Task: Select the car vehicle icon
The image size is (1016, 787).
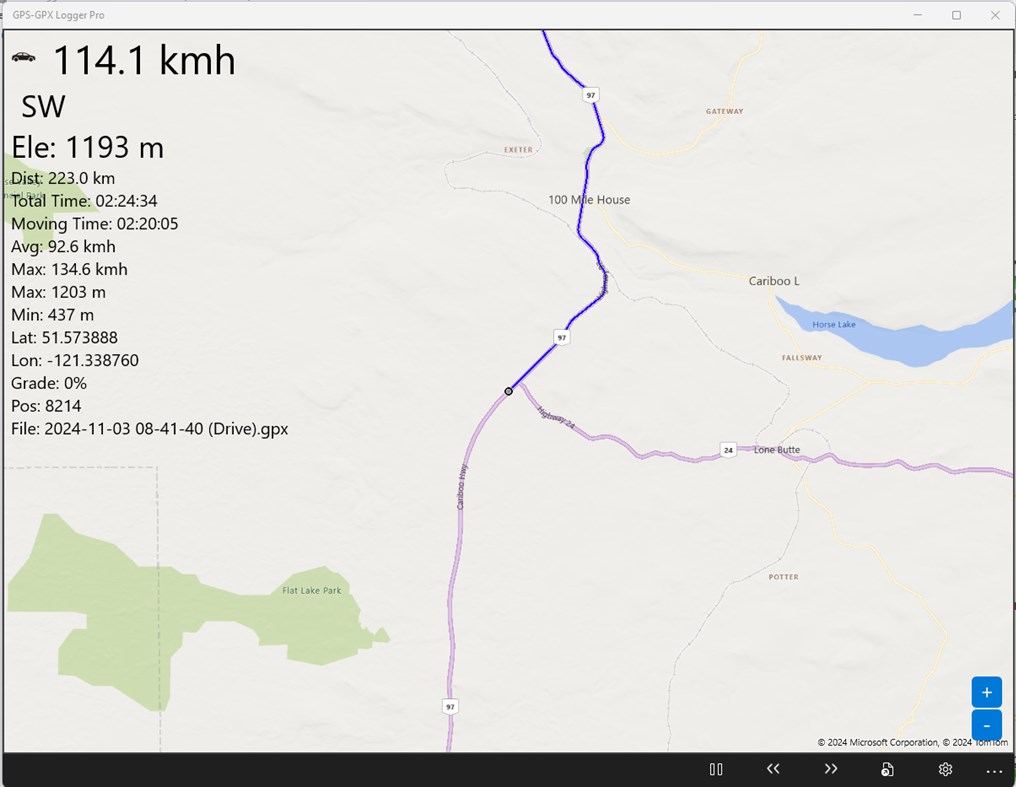Action: (23, 57)
